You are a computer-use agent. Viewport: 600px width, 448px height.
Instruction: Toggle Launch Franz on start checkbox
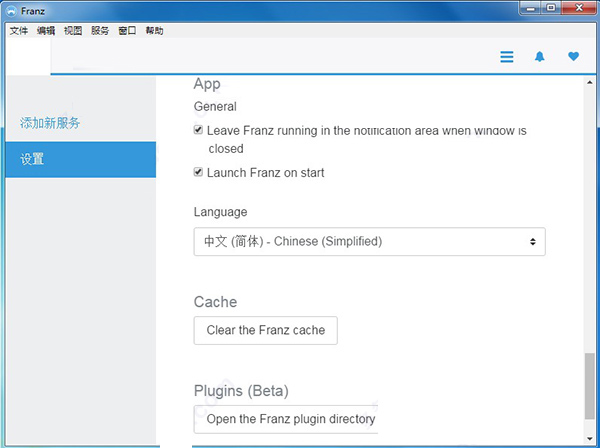(x=198, y=172)
